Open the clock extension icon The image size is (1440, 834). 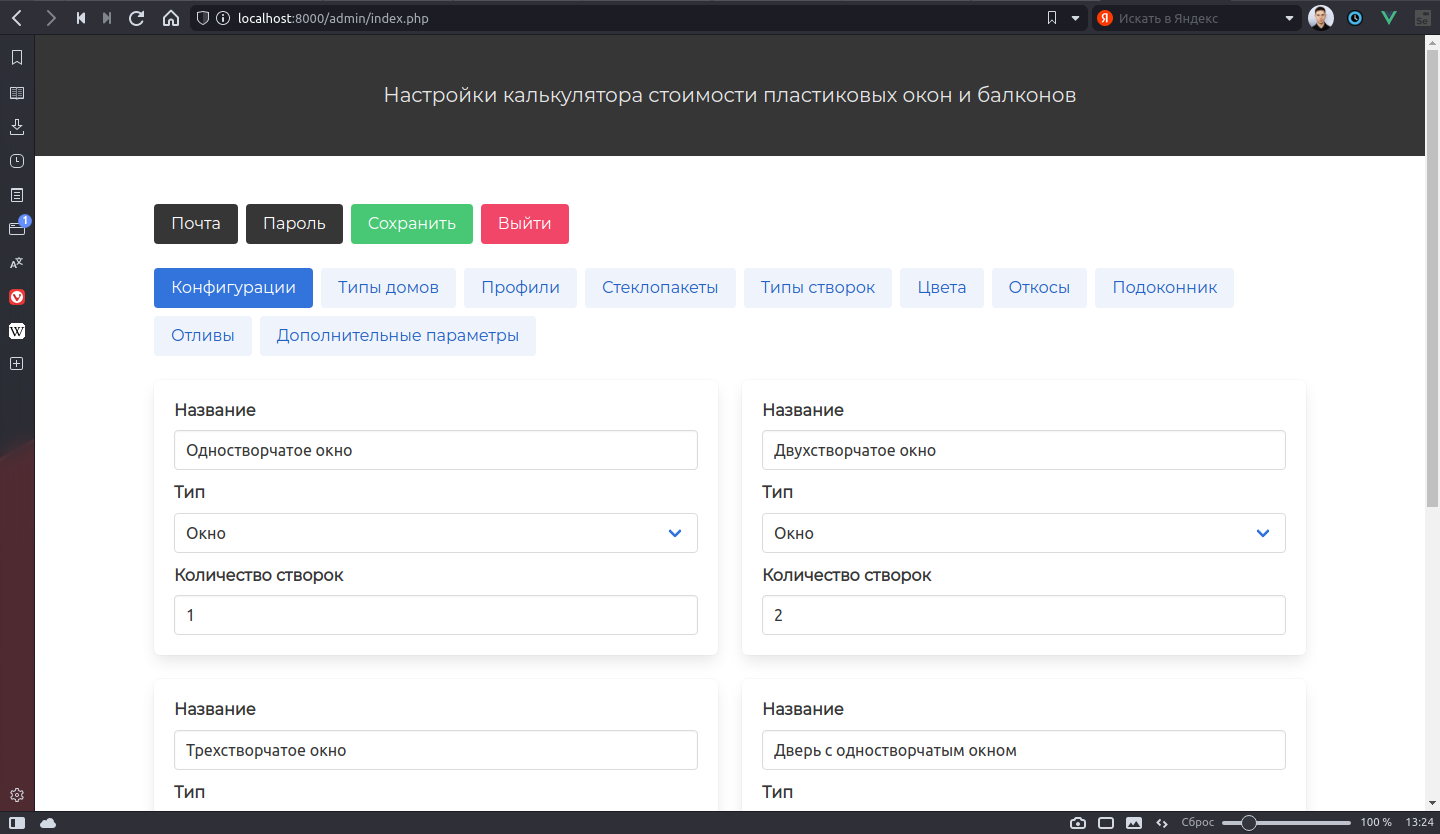[x=1355, y=18]
